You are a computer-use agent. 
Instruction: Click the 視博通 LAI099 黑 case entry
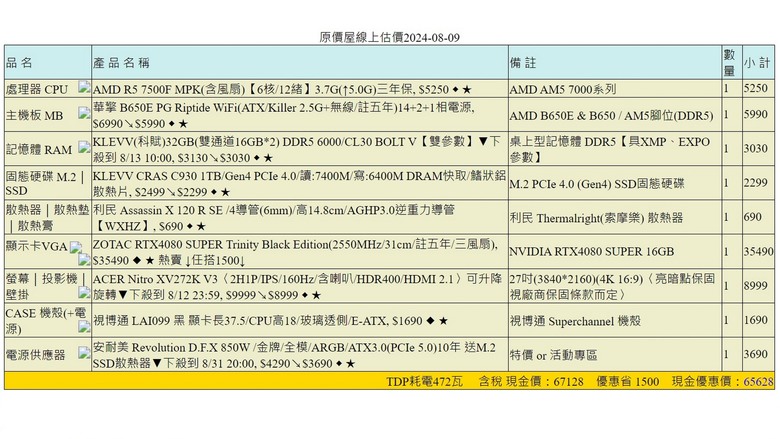pos(299,320)
